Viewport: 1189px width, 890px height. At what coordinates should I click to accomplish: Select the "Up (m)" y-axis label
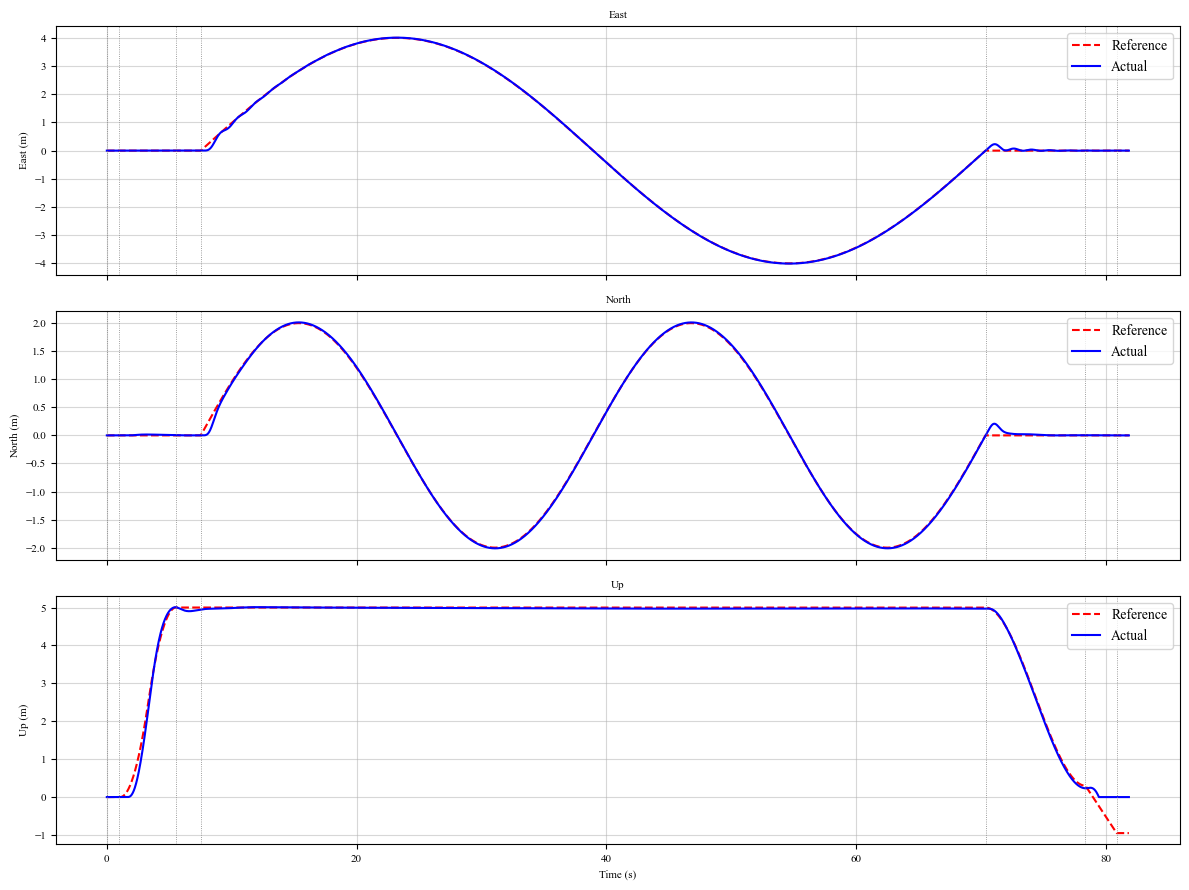click(23, 720)
